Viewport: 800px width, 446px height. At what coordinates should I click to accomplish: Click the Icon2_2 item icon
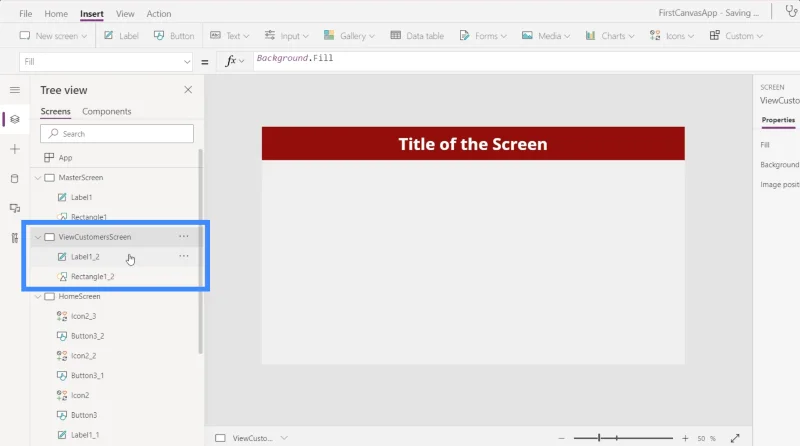(x=62, y=356)
